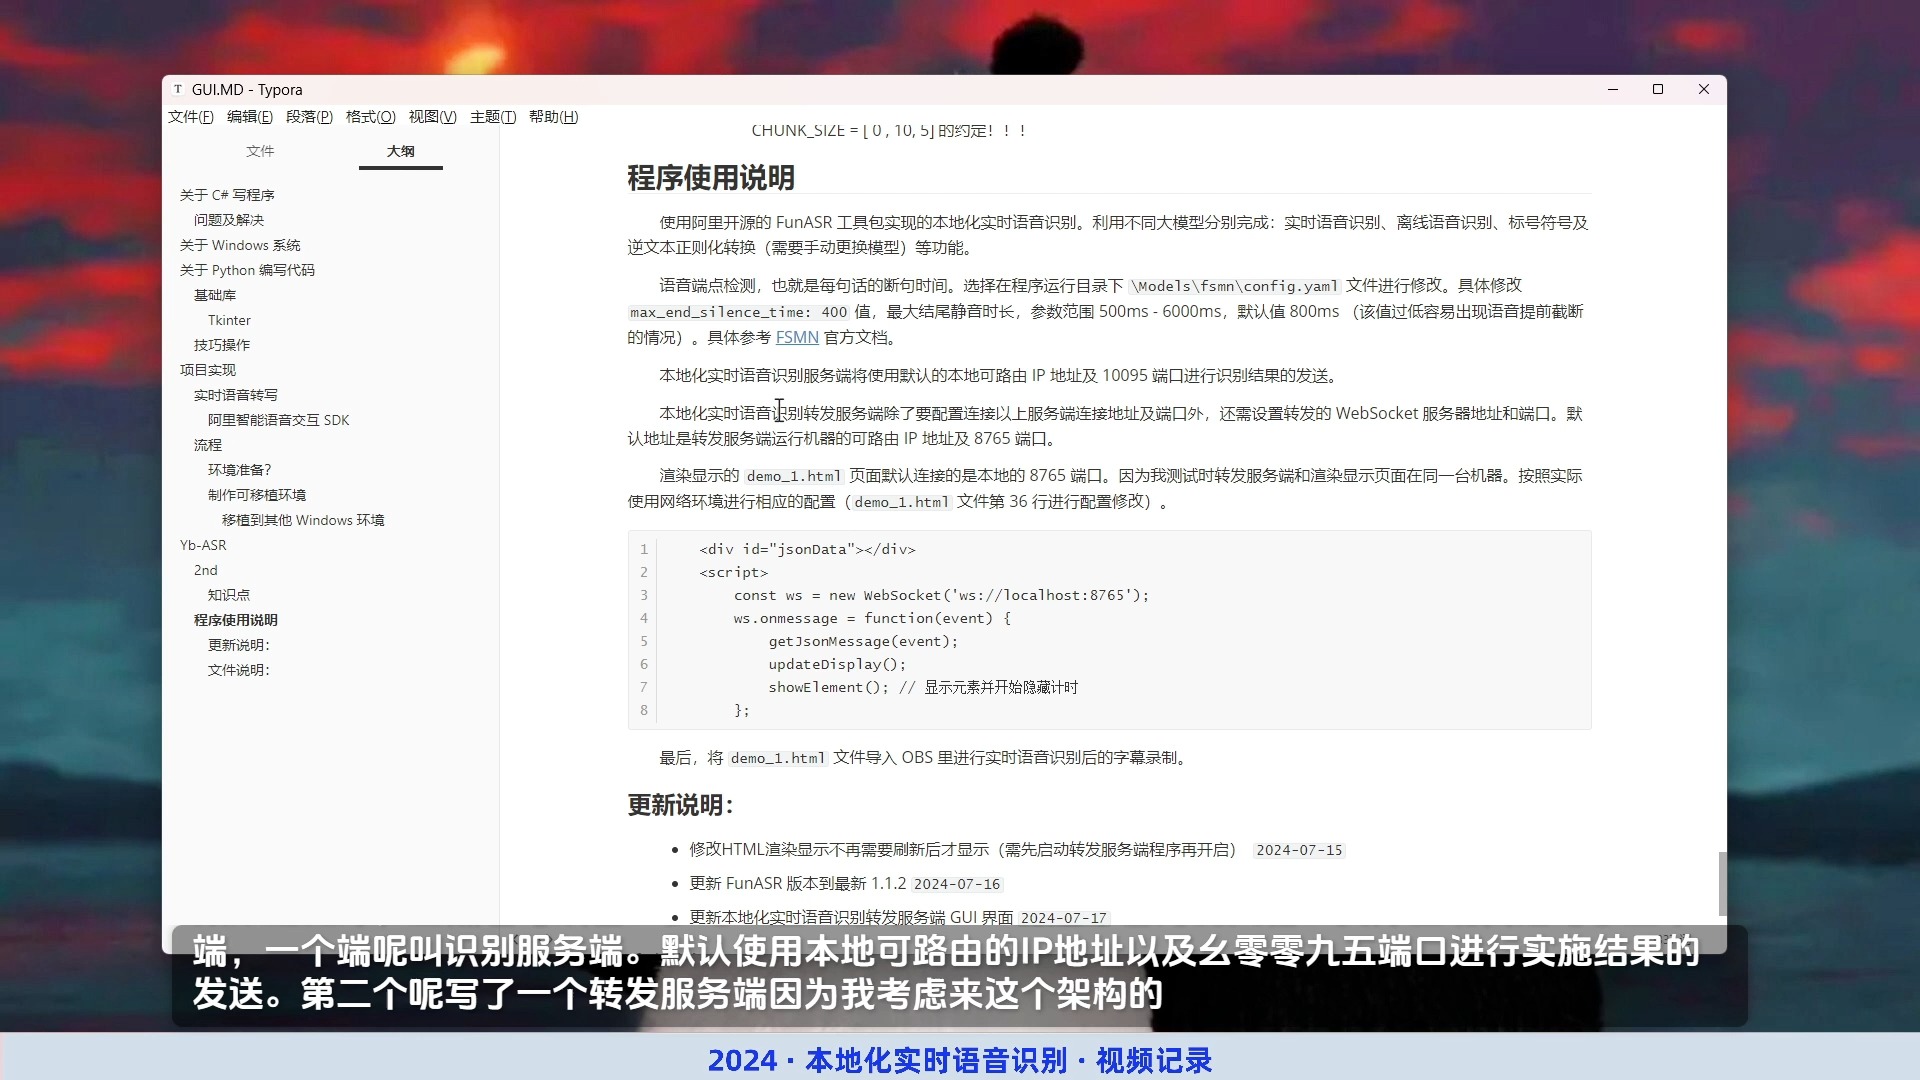1920x1080 pixels.
Task: Jump to 程序使用说明 in outline
Action: (x=236, y=620)
